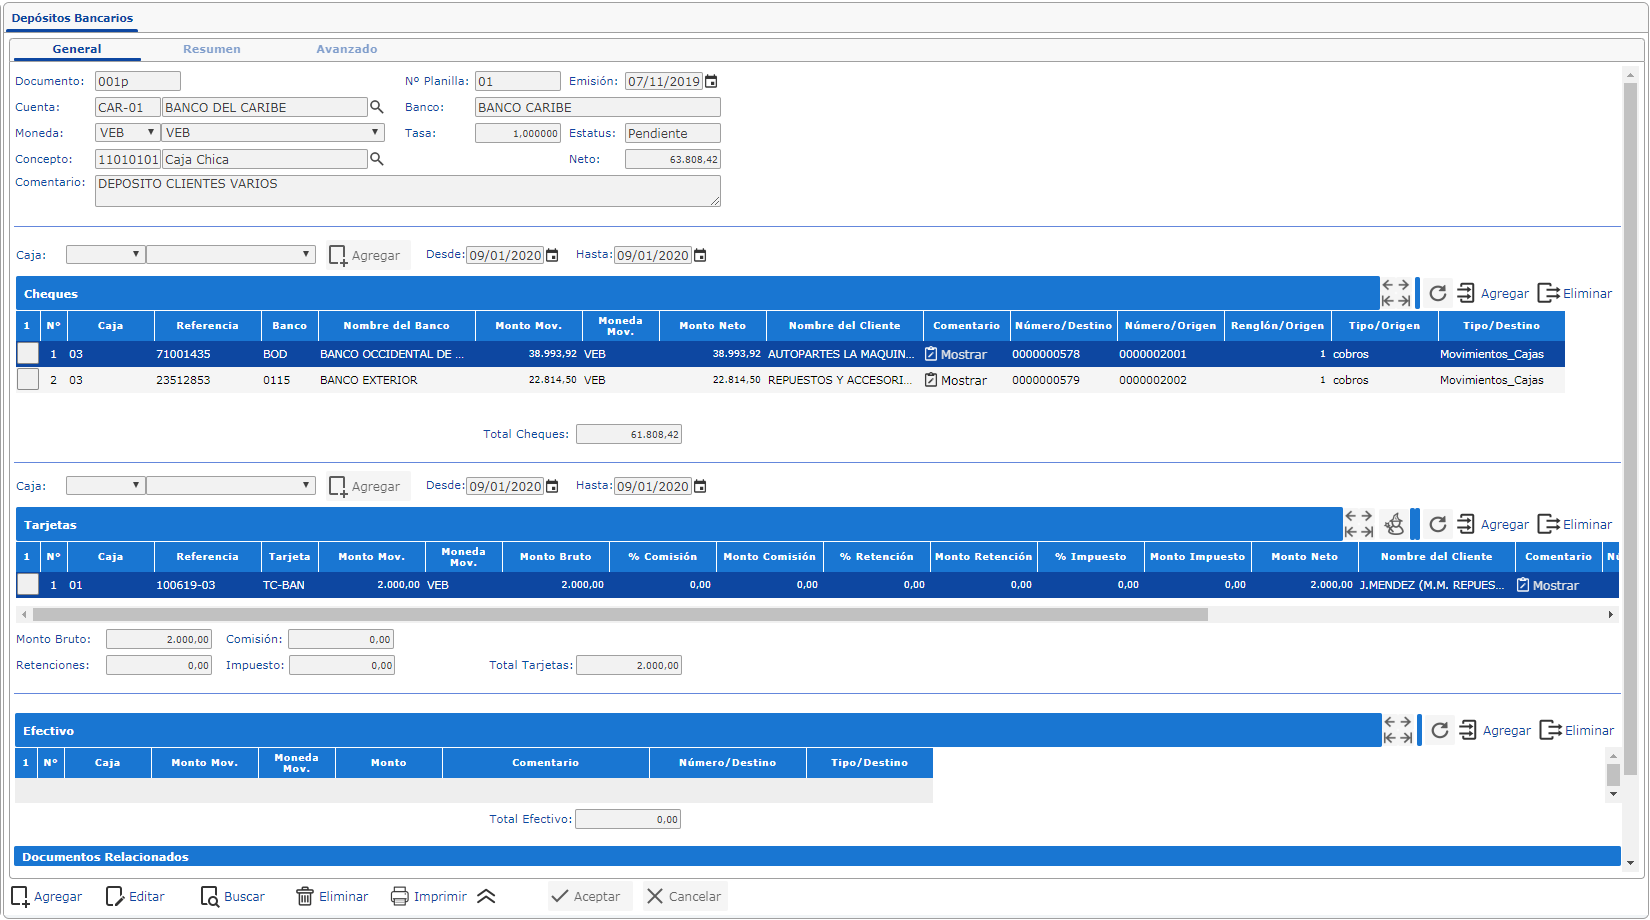Open the Moneda VEB code dropdown
Viewport: 1650px width, 920px height.
[127, 133]
